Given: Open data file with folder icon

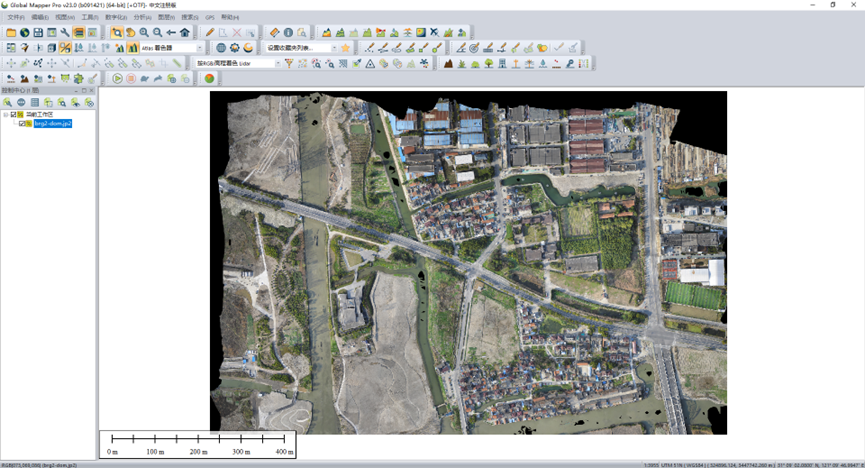Looking at the screenshot, I should 11,33.
